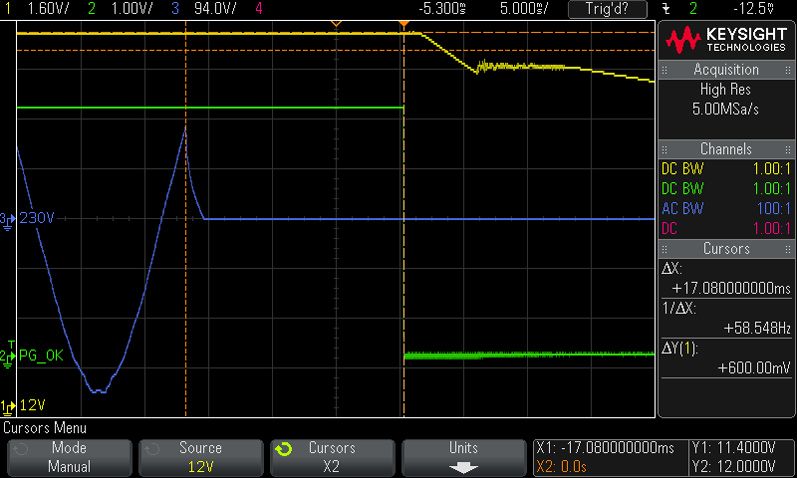The width and height of the screenshot is (797, 478).
Task: Open the Units softkey menu
Action: point(463,457)
